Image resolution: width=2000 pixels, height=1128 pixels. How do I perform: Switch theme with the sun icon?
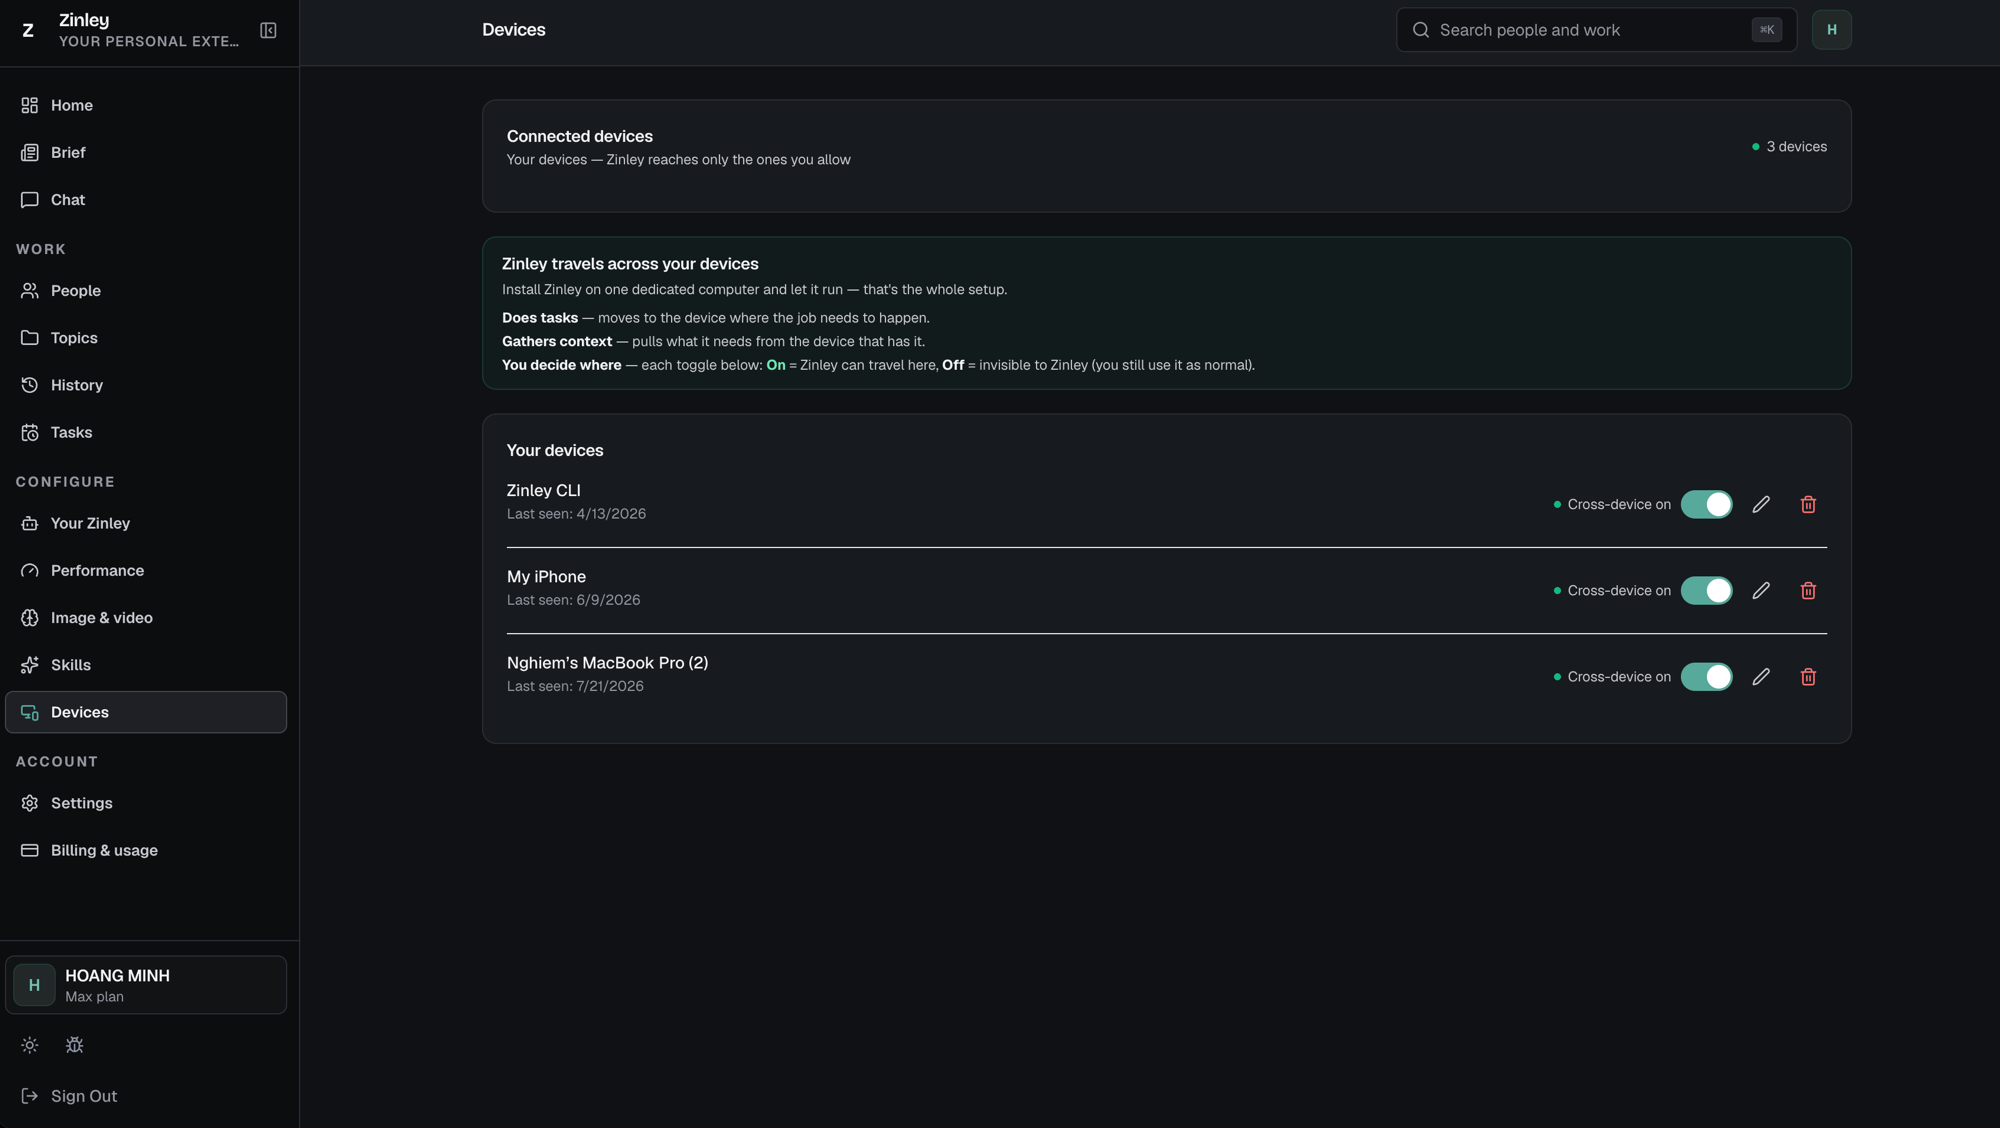(x=30, y=1045)
